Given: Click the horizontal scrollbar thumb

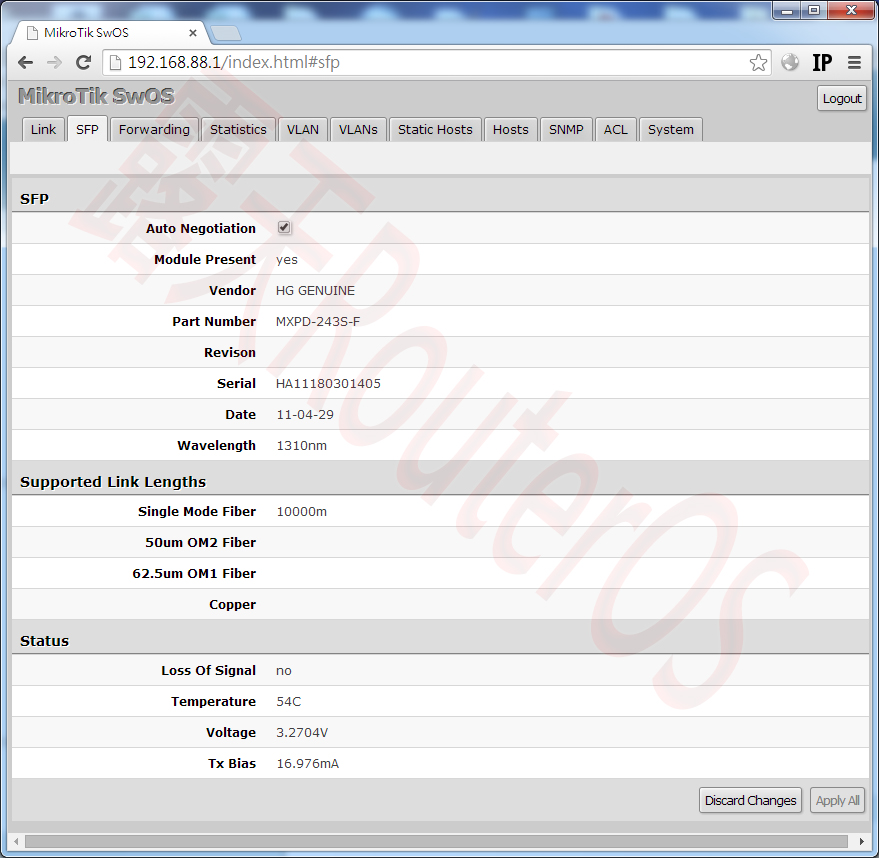Looking at the screenshot, I should (436, 841).
